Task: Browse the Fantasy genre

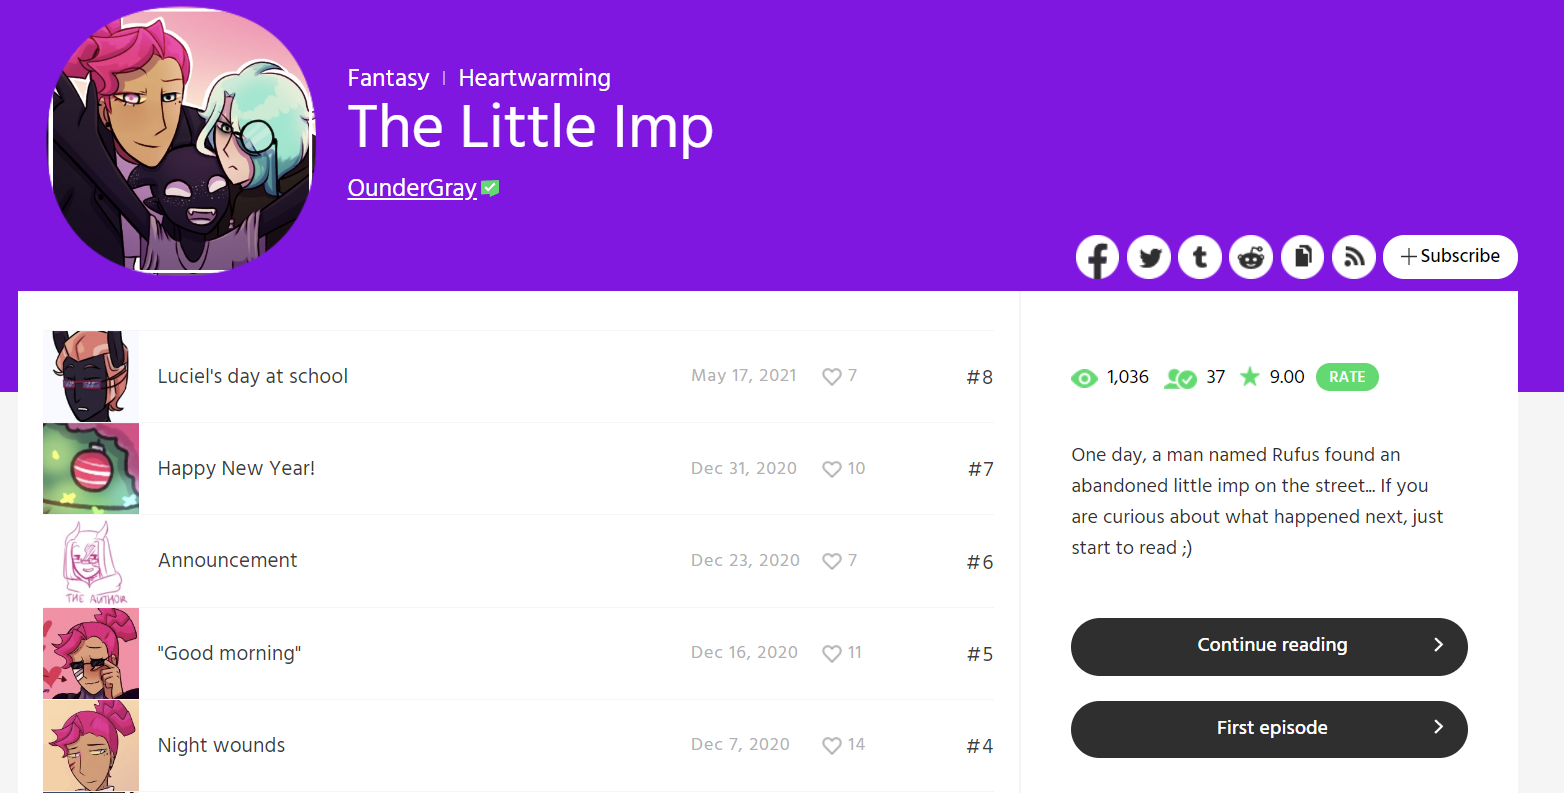Action: (388, 78)
